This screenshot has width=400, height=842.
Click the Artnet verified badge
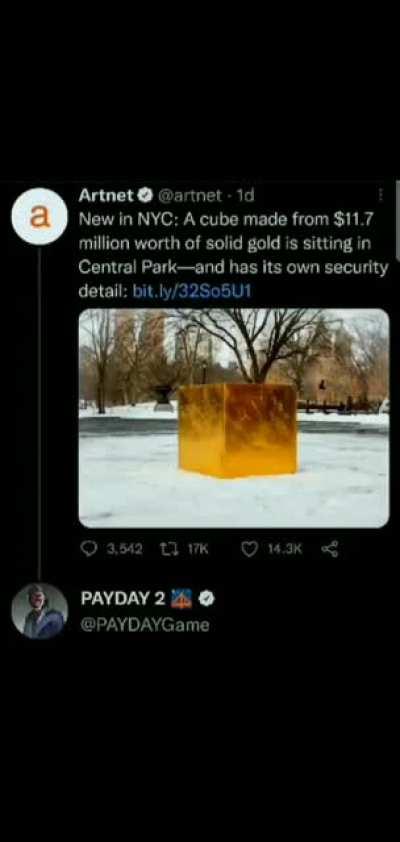point(146,196)
